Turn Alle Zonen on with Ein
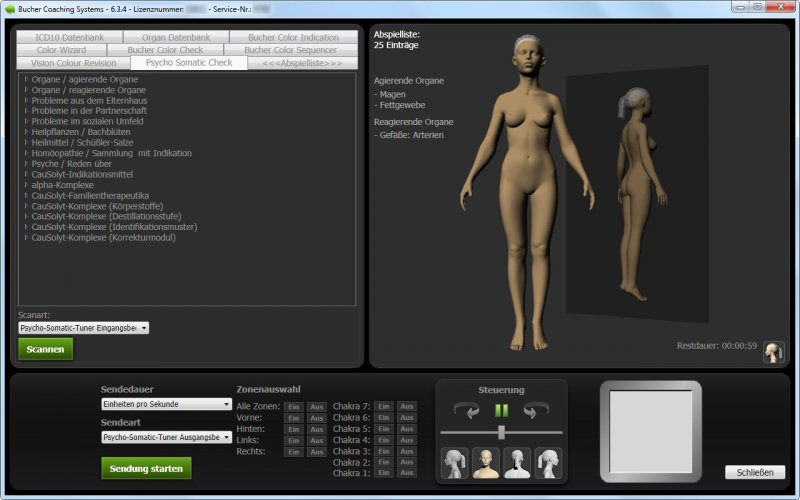This screenshot has height=500, width=800. [293, 407]
